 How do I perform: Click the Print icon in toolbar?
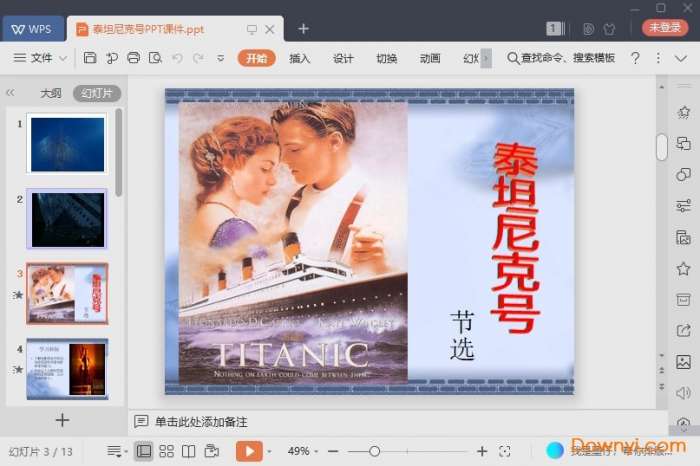tap(133, 58)
